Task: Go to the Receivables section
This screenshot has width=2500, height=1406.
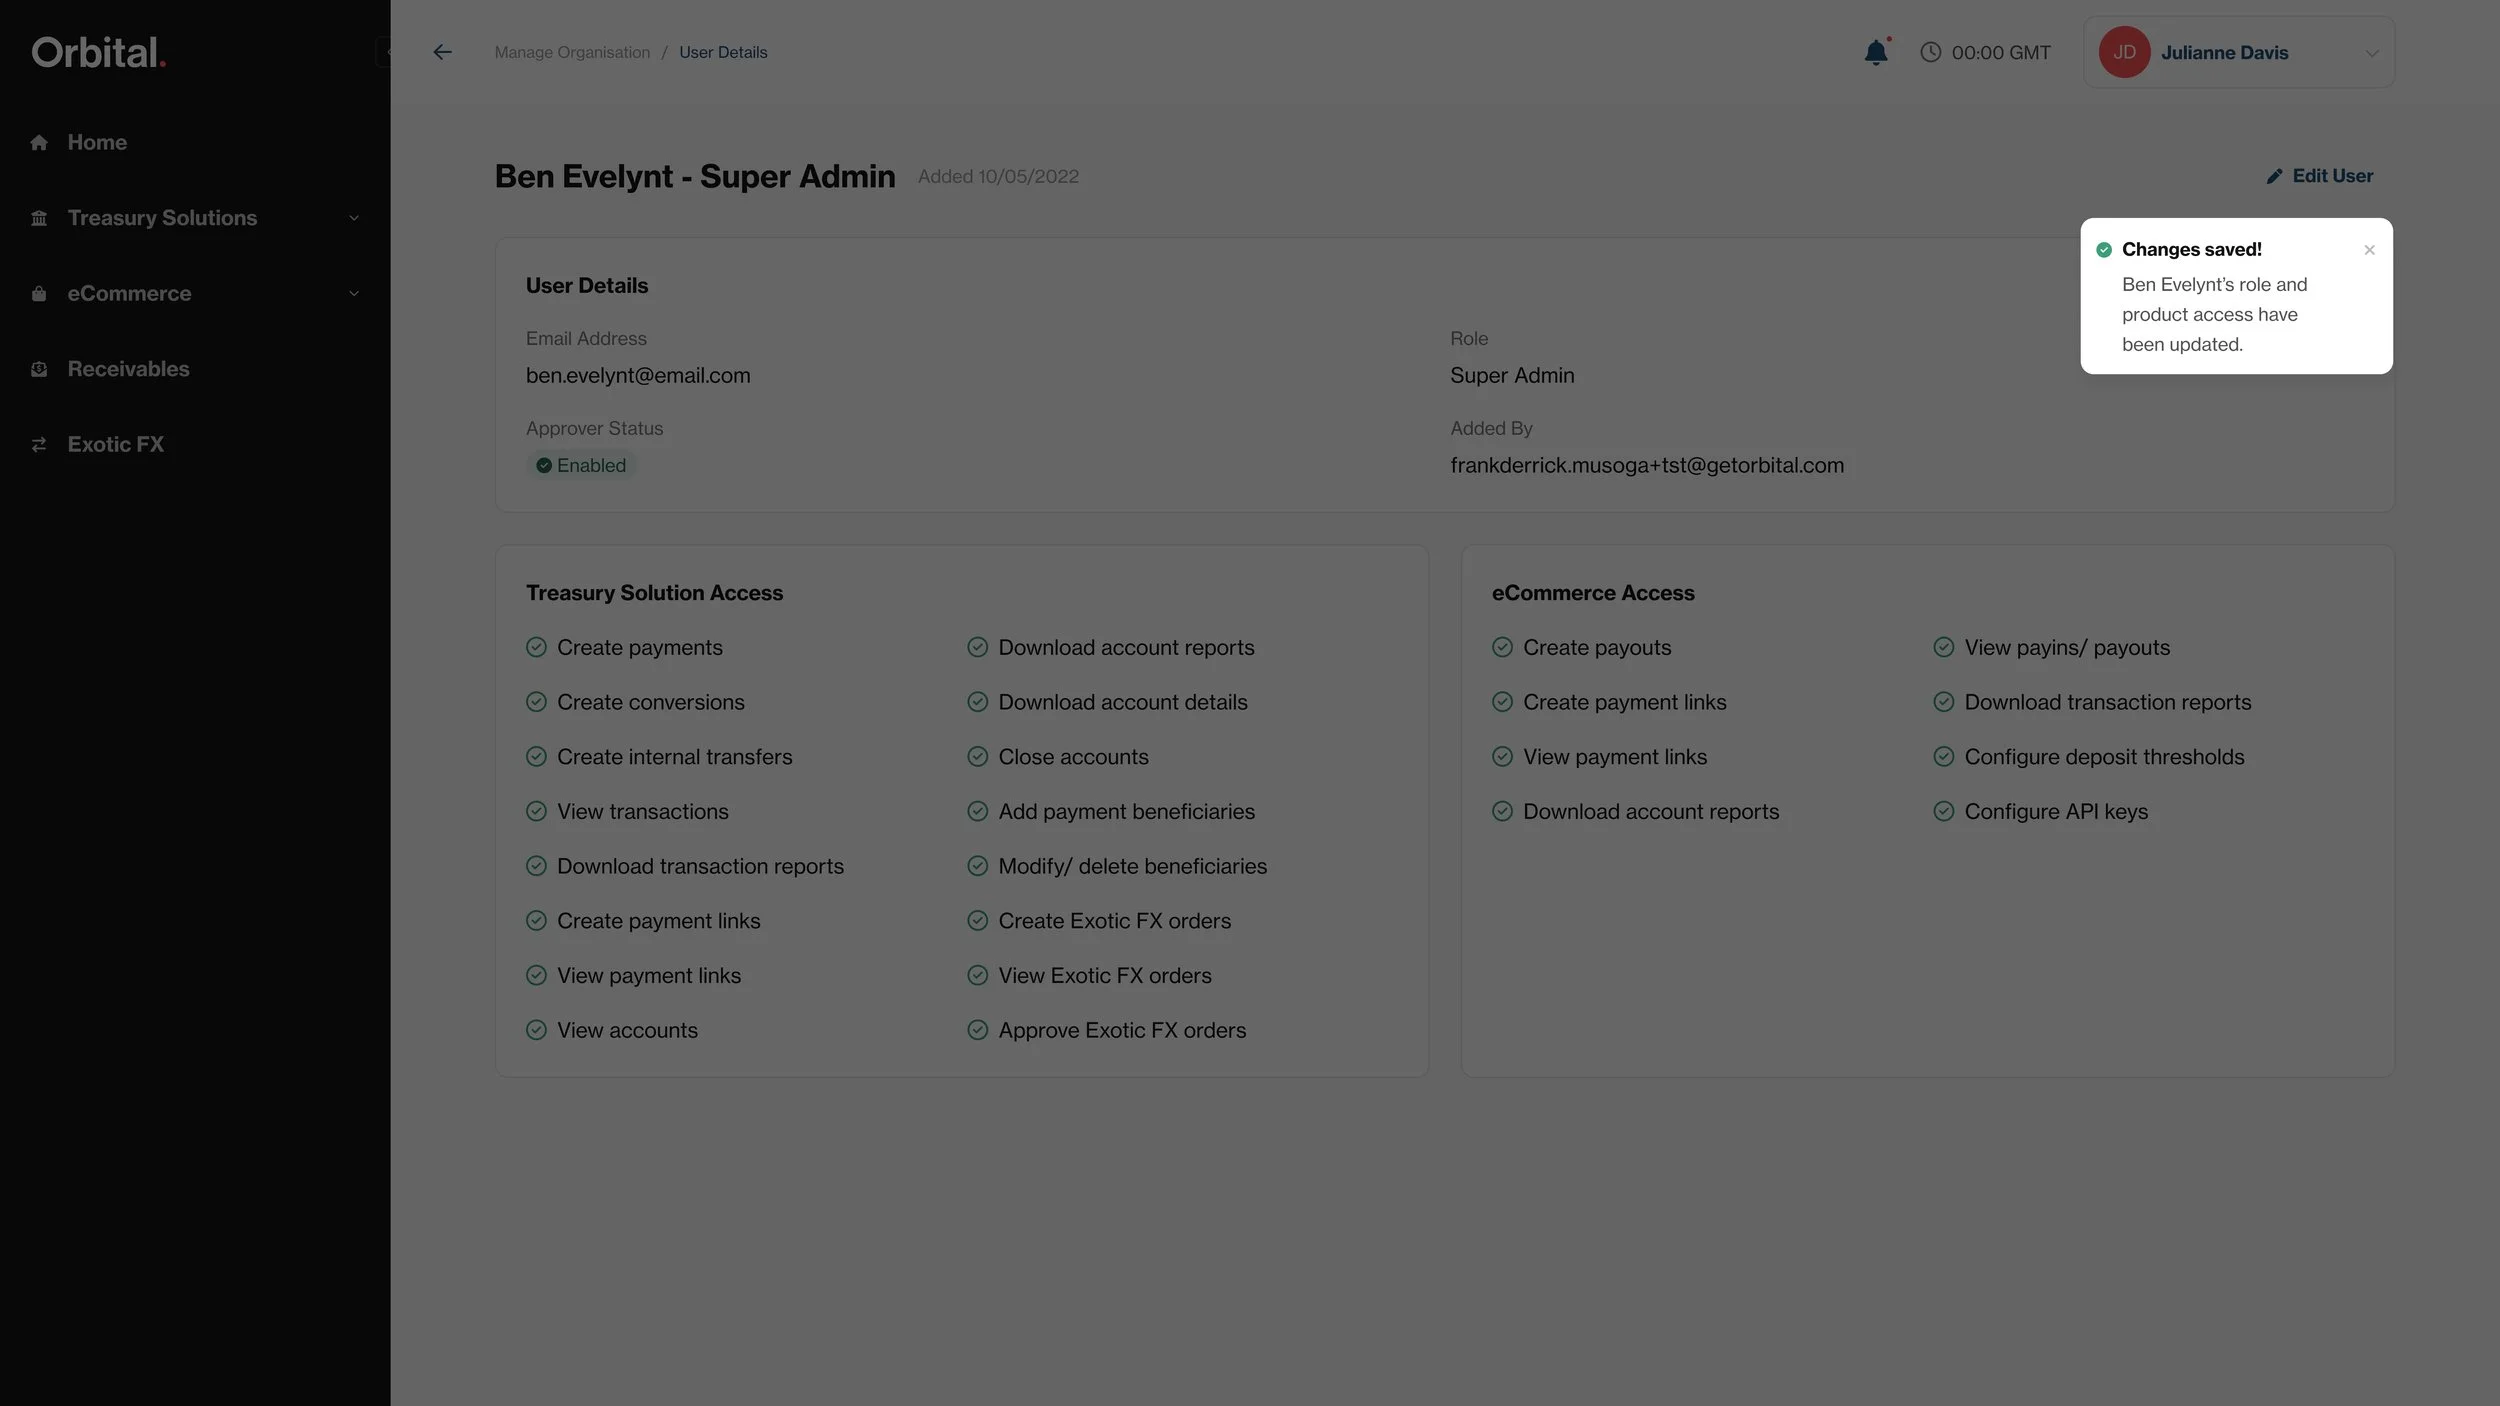Action: (x=128, y=369)
